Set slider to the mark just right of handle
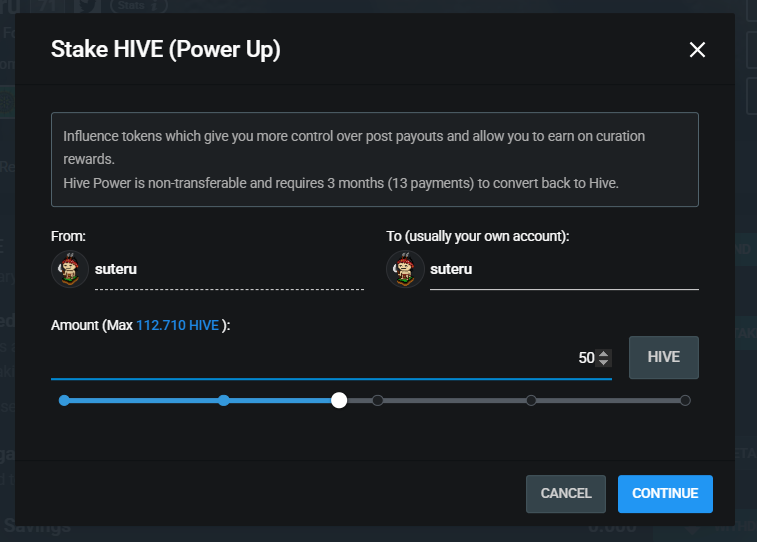This screenshot has width=757, height=542. click(x=378, y=400)
